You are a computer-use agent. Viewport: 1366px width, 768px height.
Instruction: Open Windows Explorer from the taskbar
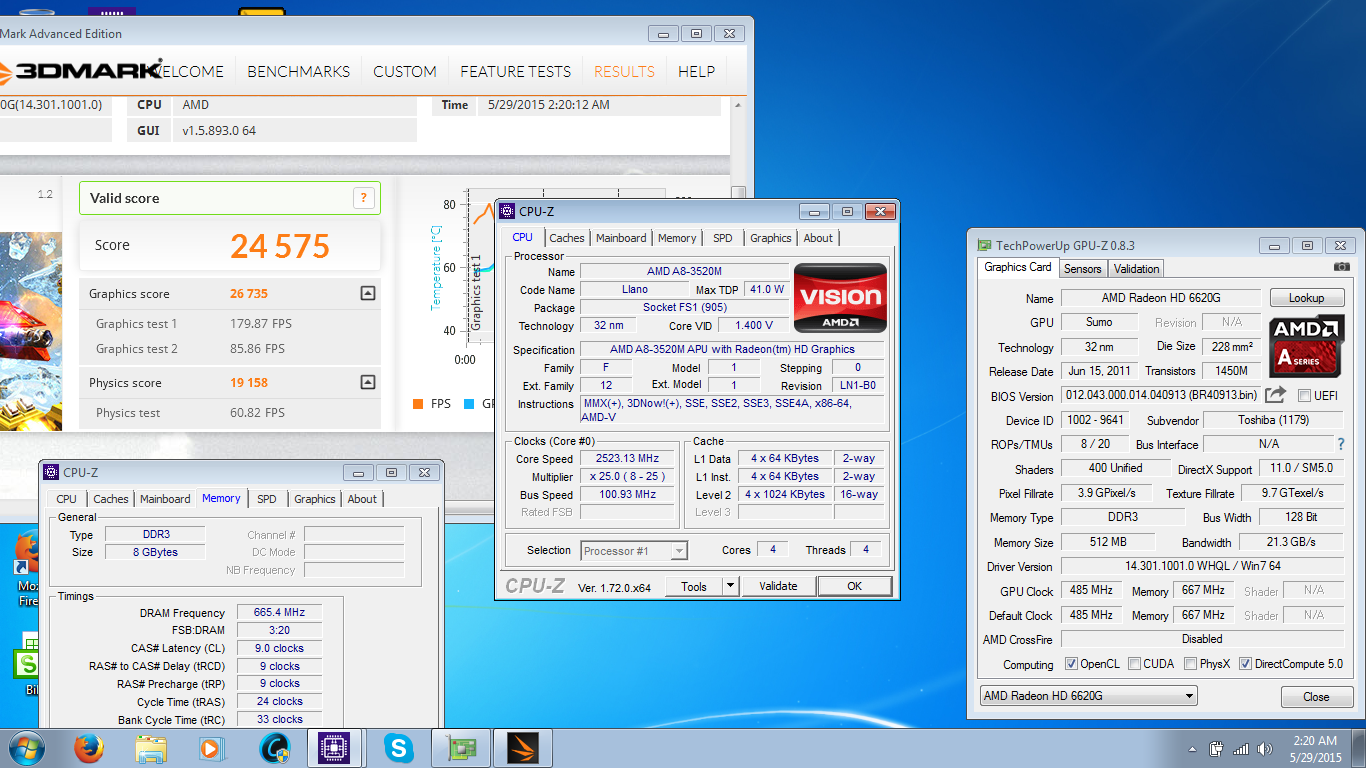pos(151,748)
